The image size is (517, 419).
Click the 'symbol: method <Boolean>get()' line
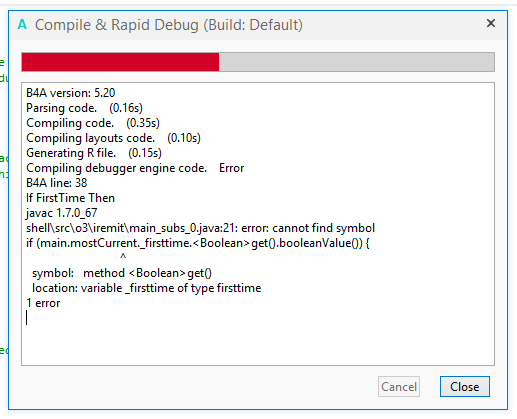[x=122, y=273]
